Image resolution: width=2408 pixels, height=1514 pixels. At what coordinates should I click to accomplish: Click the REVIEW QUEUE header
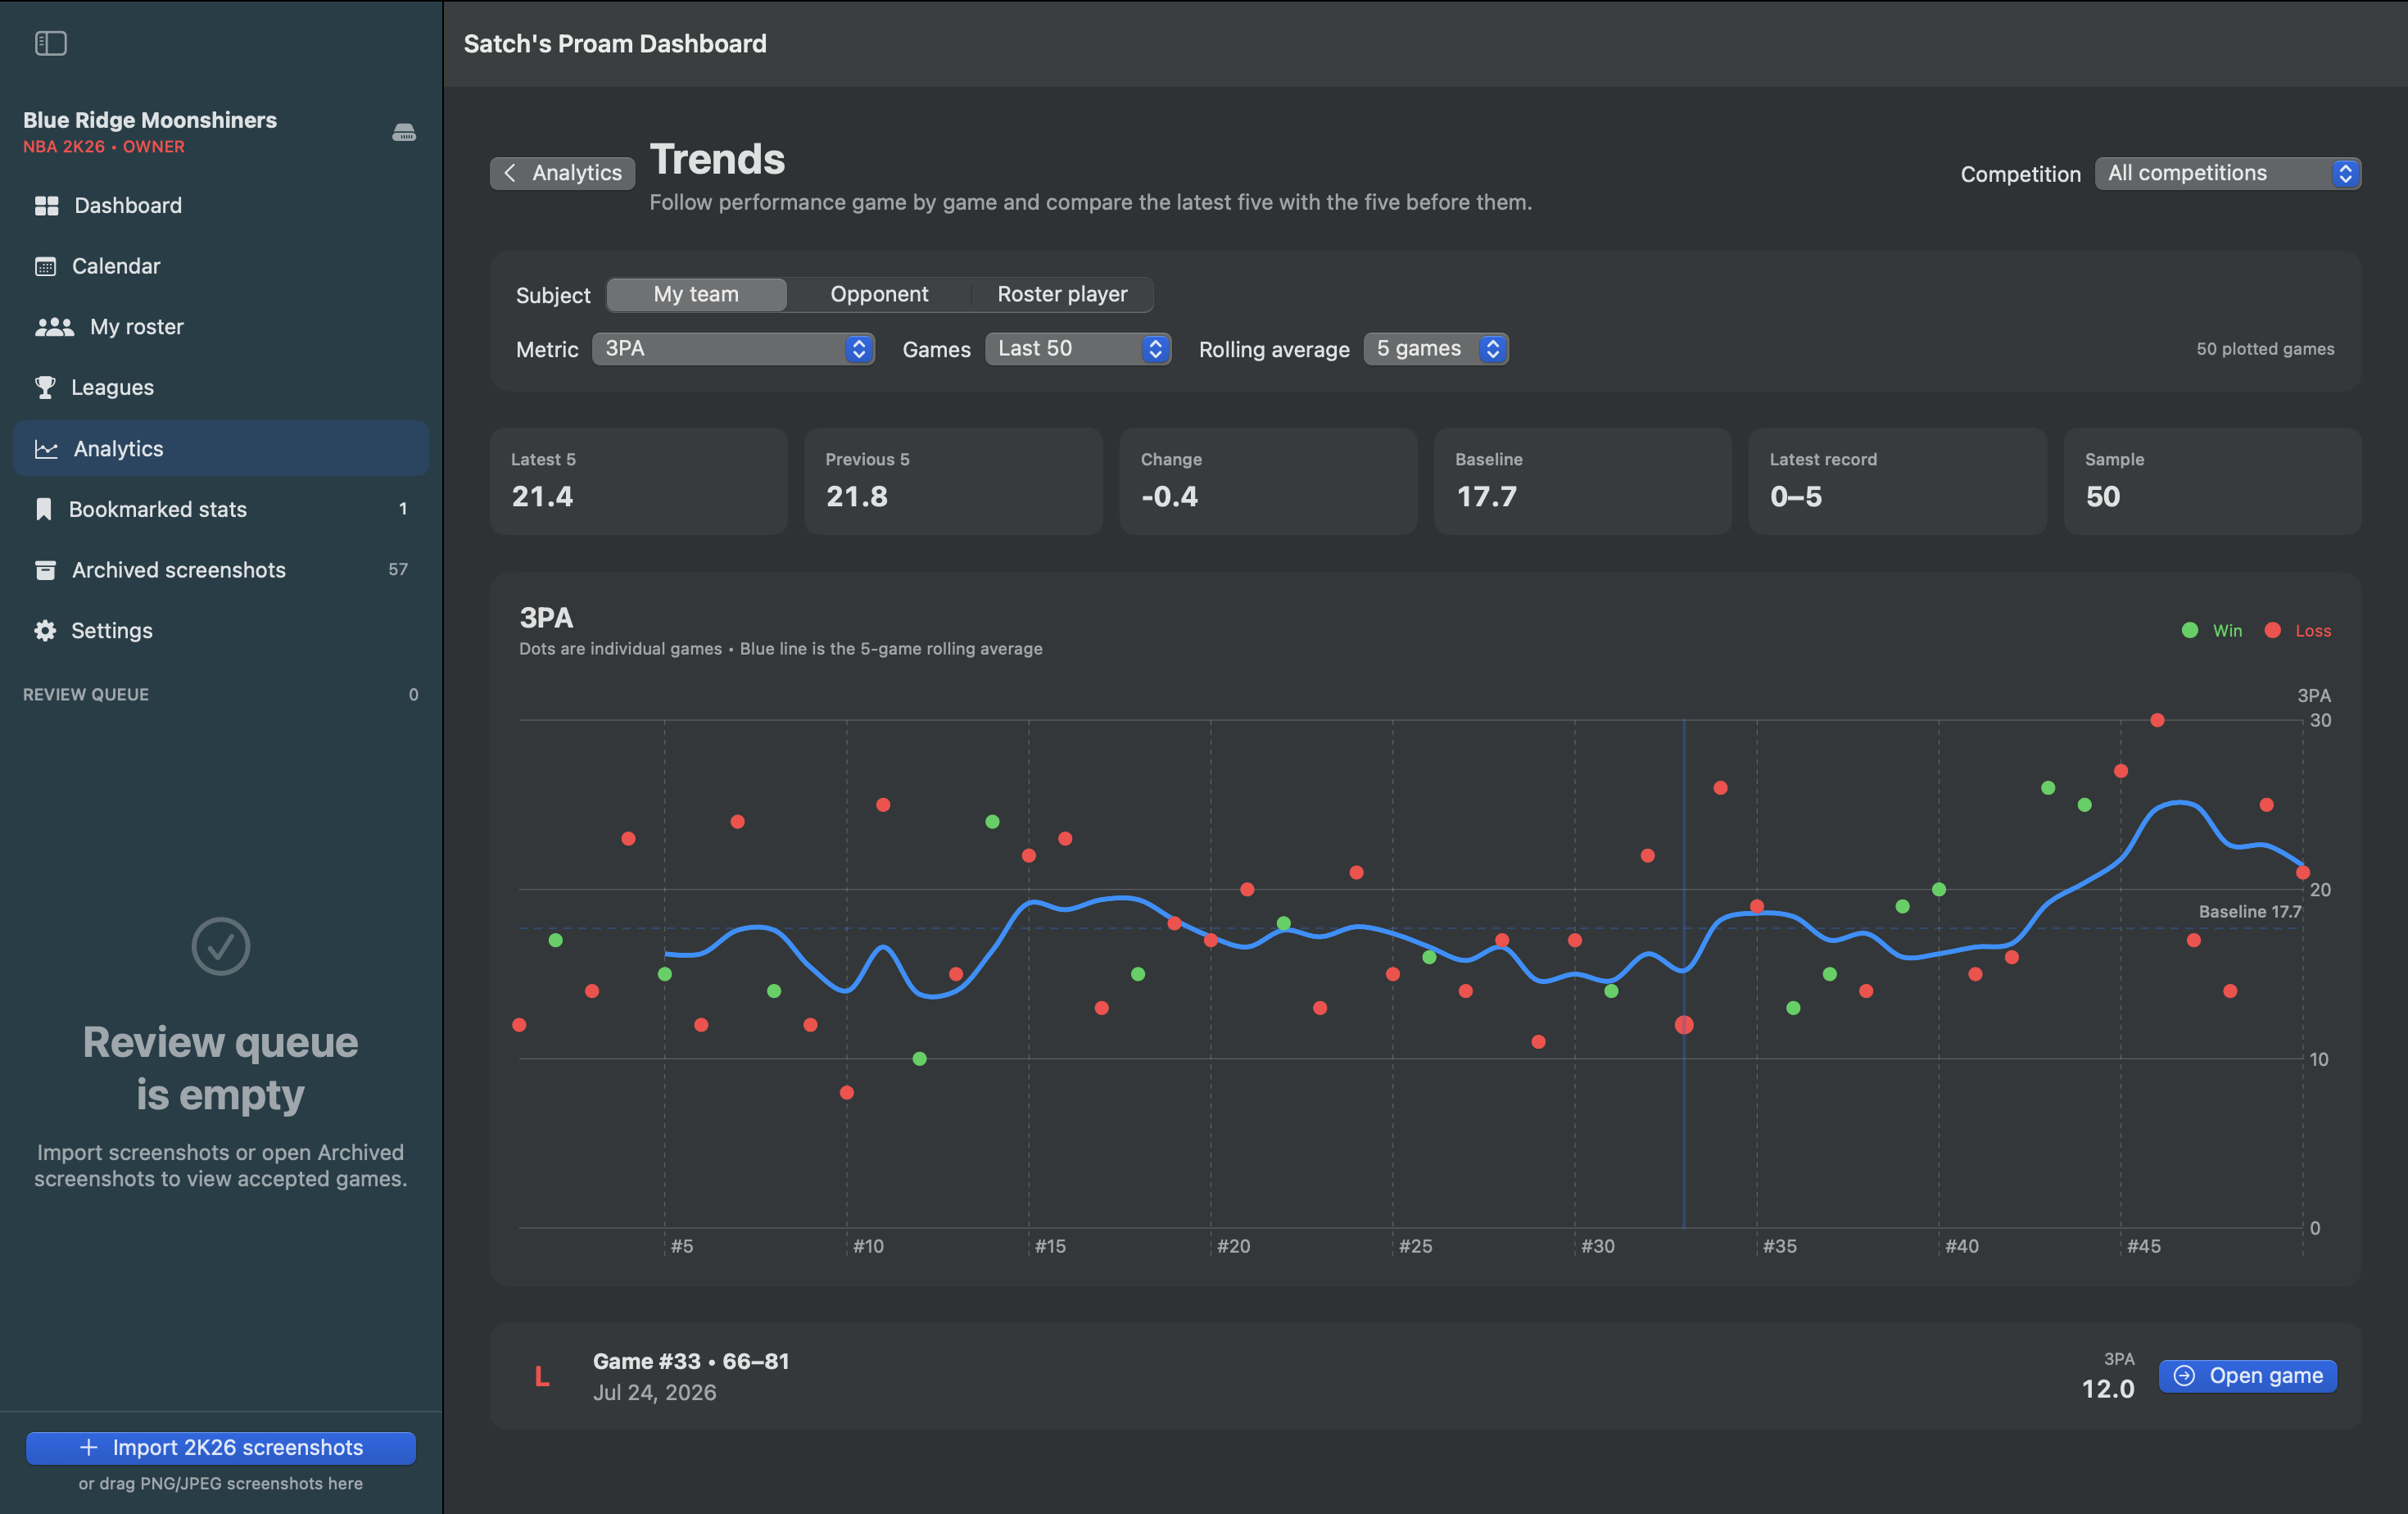tap(86, 694)
